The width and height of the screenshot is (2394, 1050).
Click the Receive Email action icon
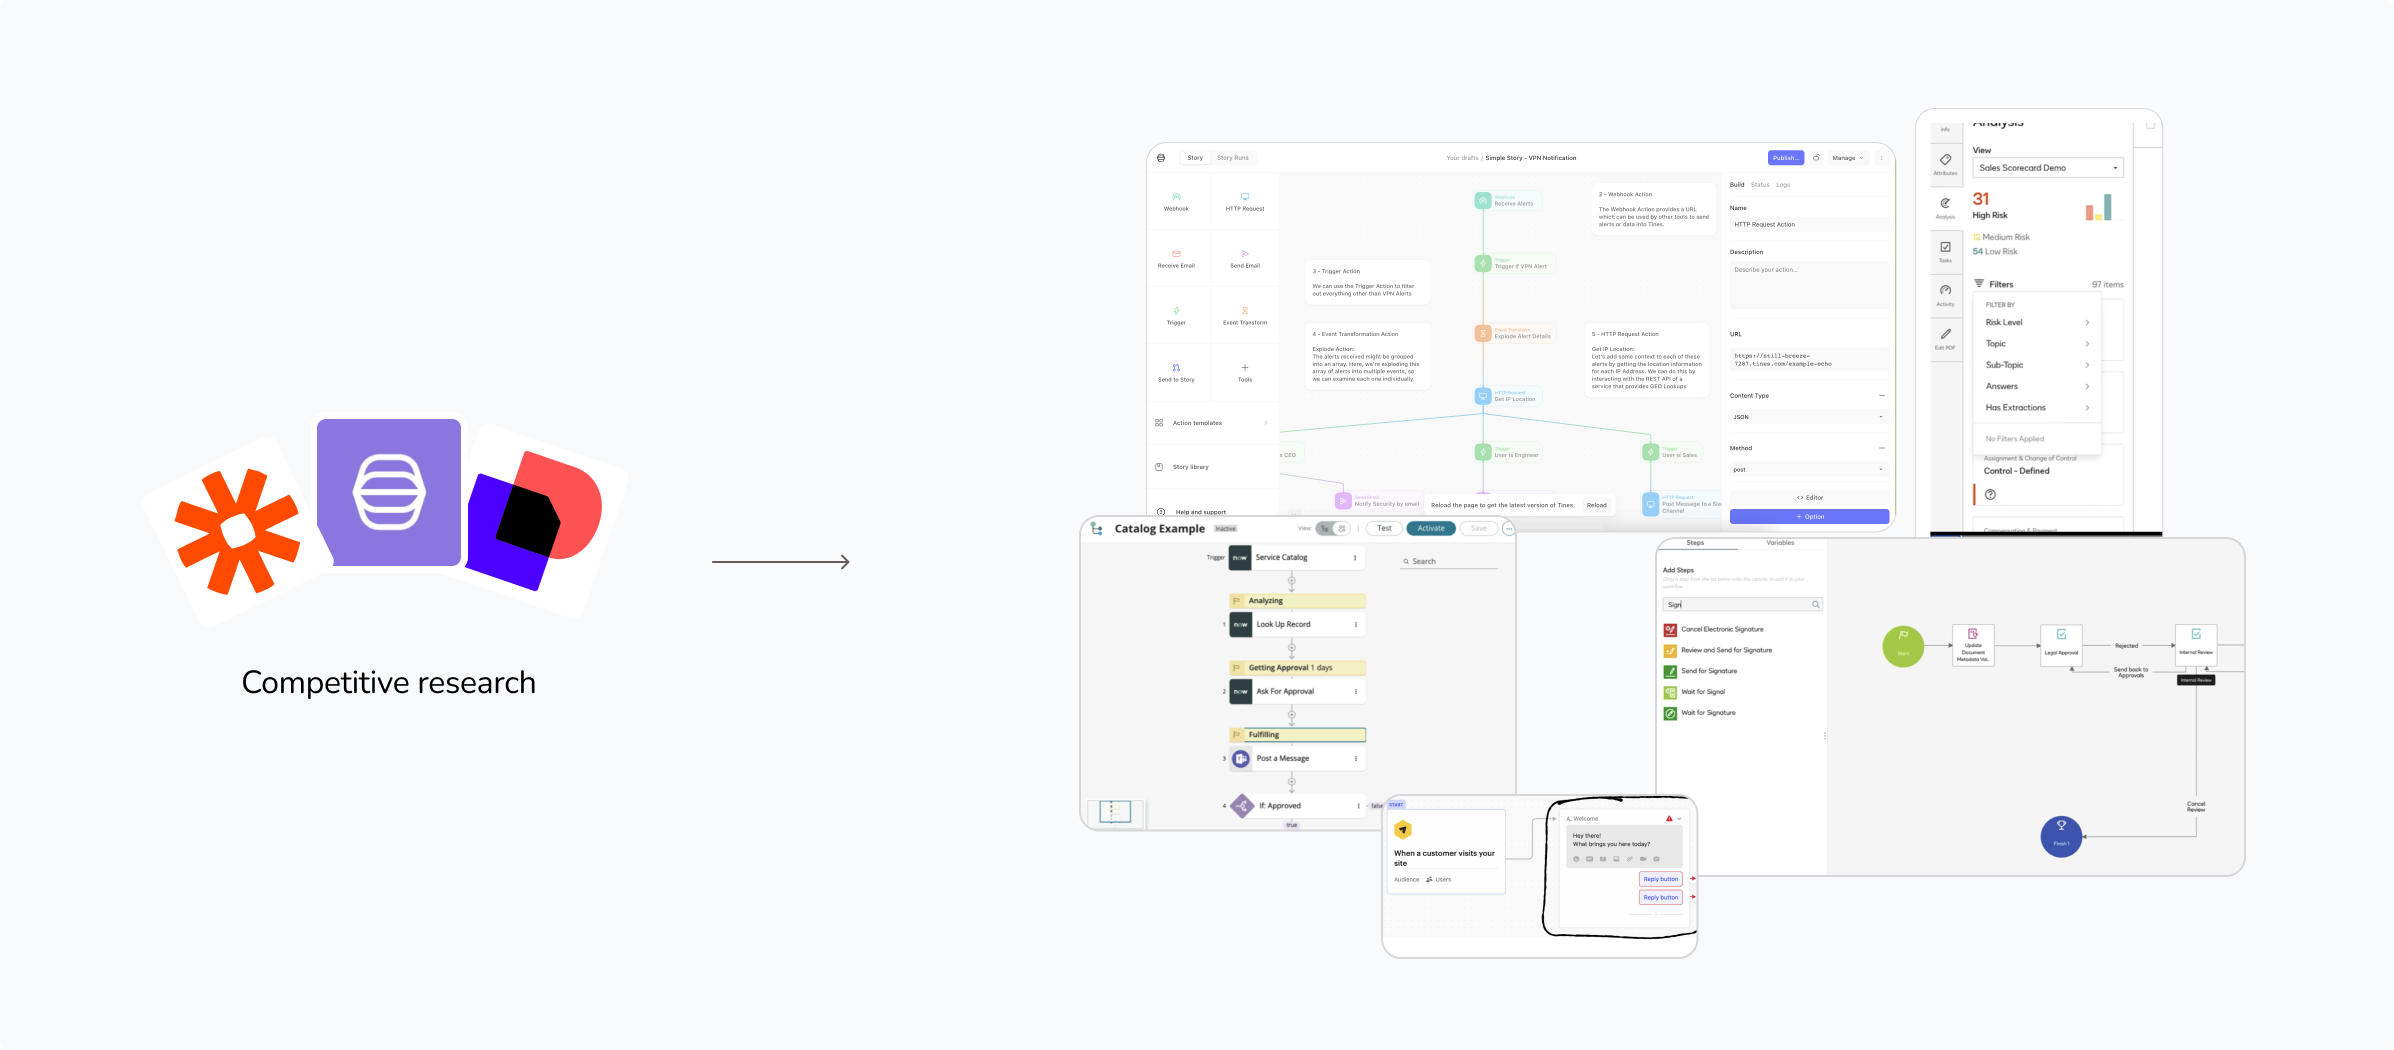coord(1176,254)
